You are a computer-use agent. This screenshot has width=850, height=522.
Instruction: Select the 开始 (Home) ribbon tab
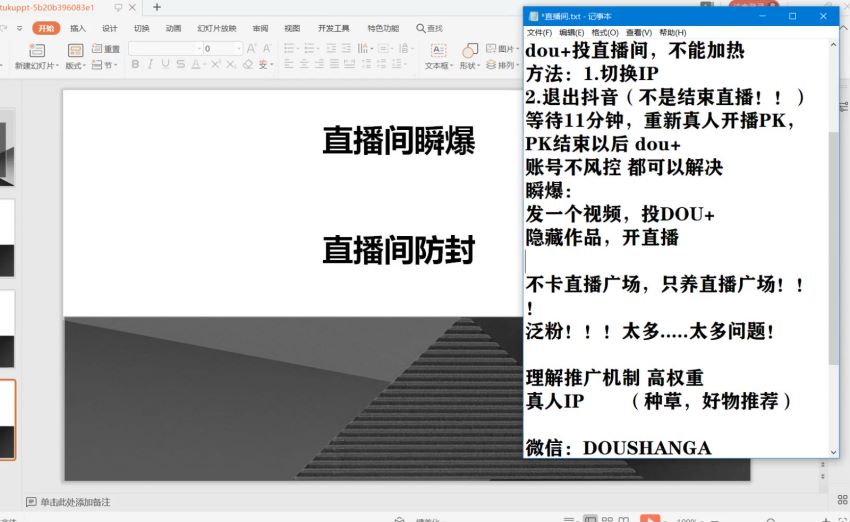click(46, 28)
